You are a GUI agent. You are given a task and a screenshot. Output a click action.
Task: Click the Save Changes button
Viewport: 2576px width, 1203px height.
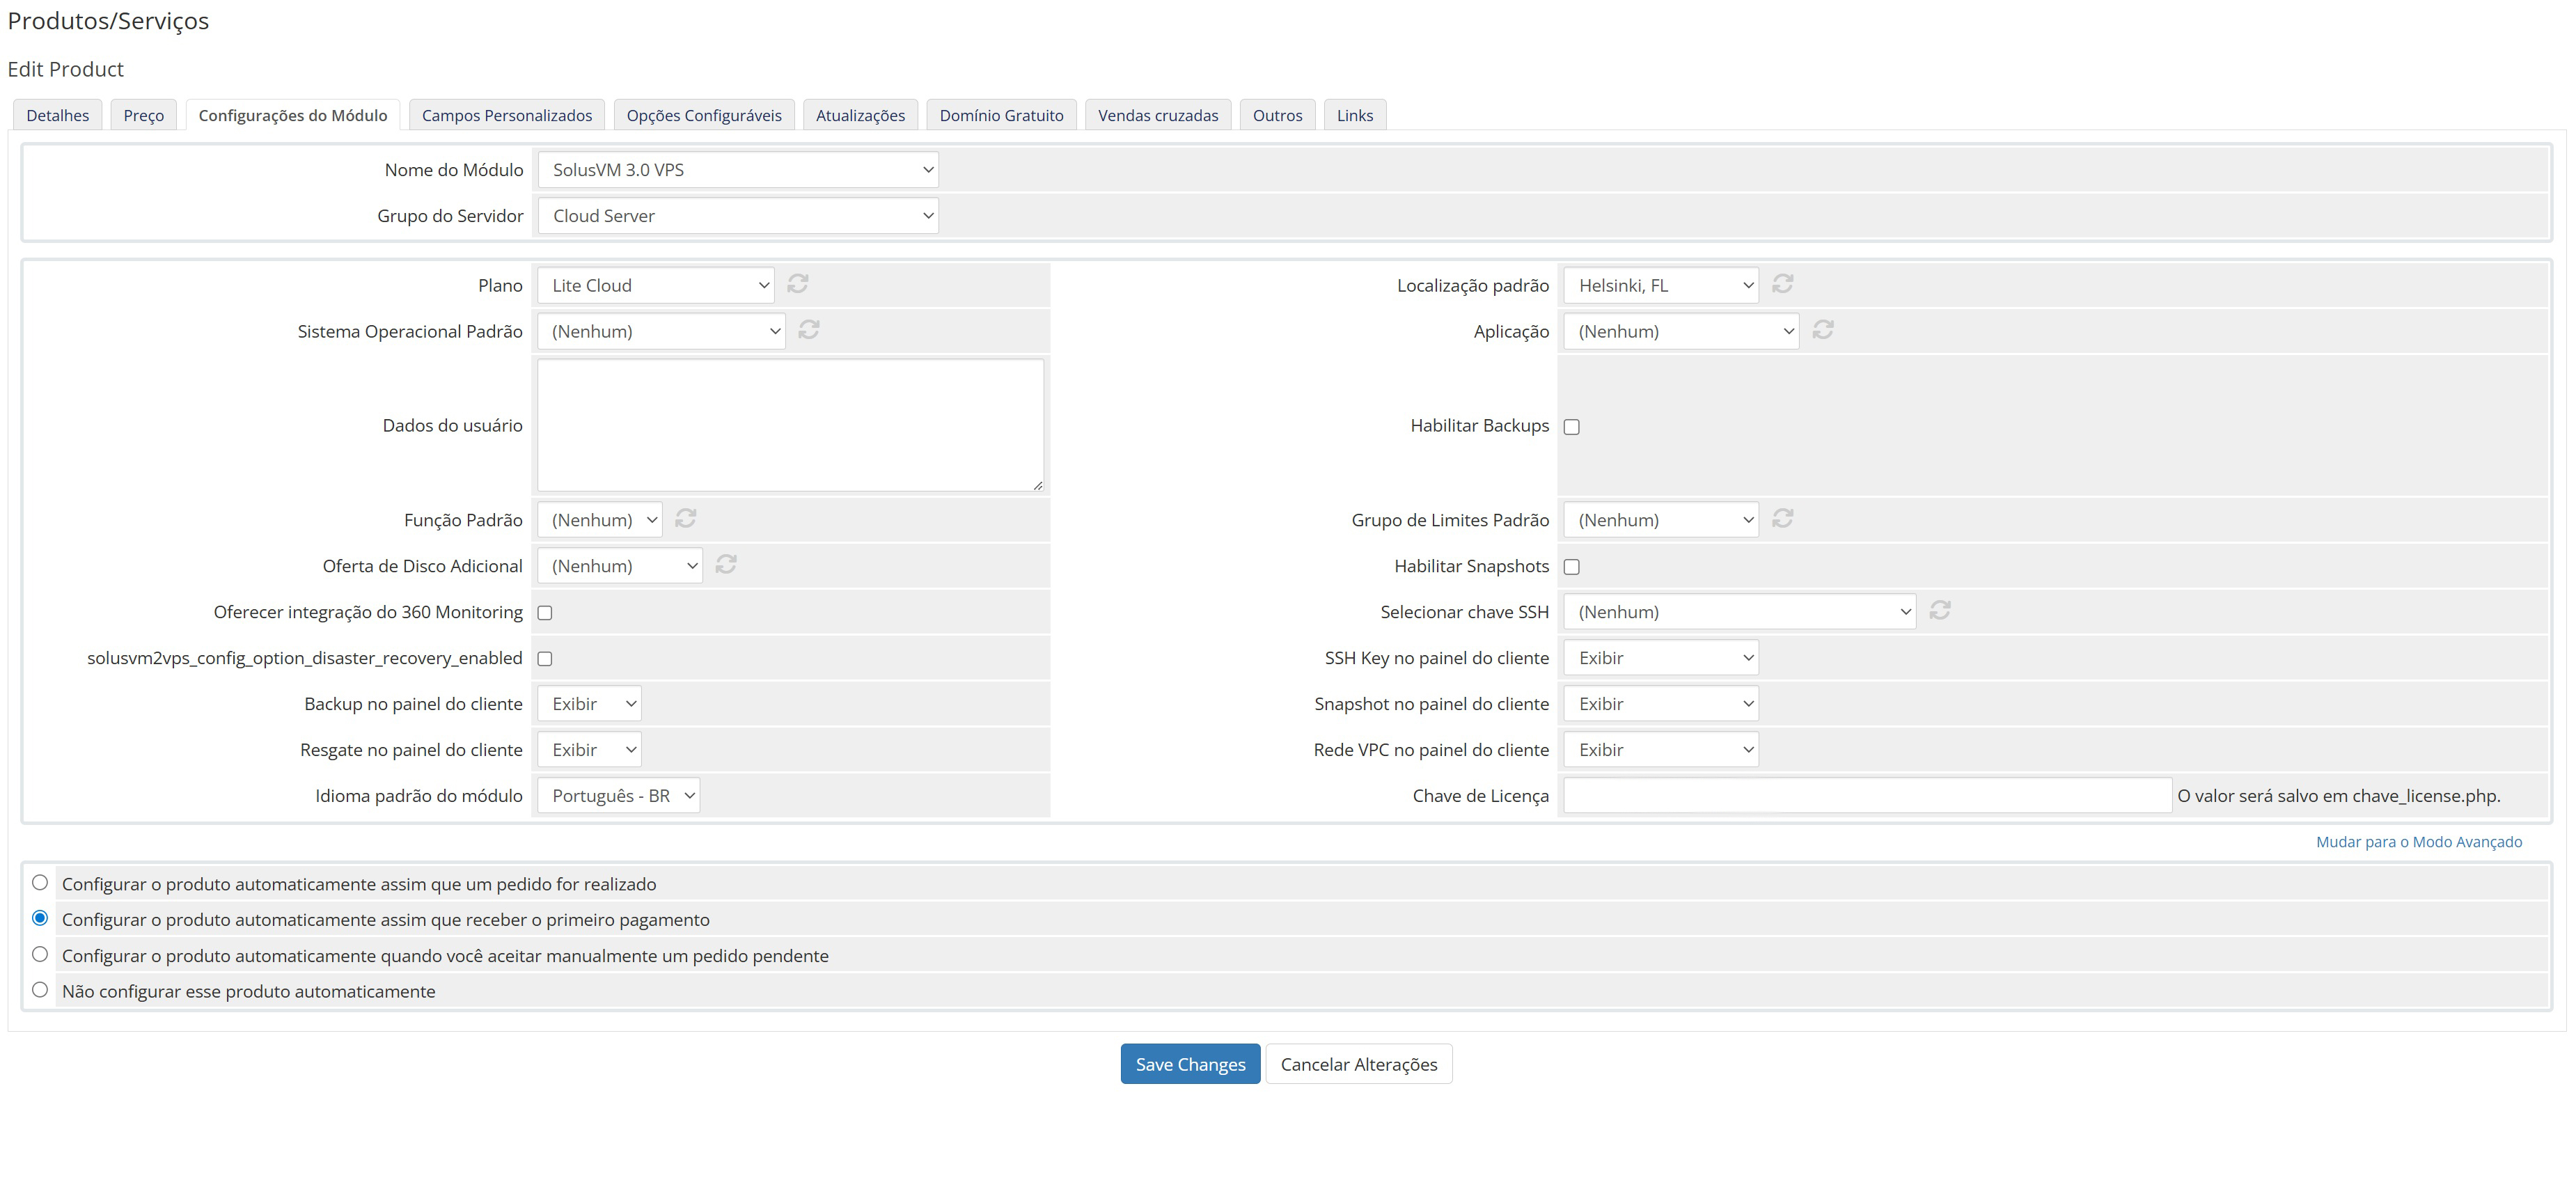click(1190, 1064)
